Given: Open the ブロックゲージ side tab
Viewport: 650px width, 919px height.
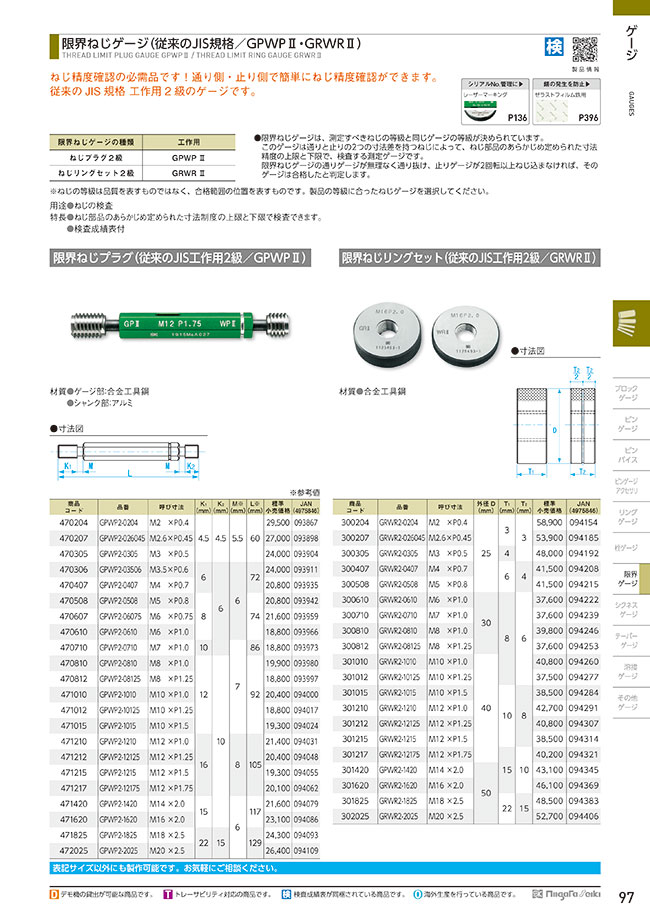Looking at the screenshot, I should tap(625, 392).
